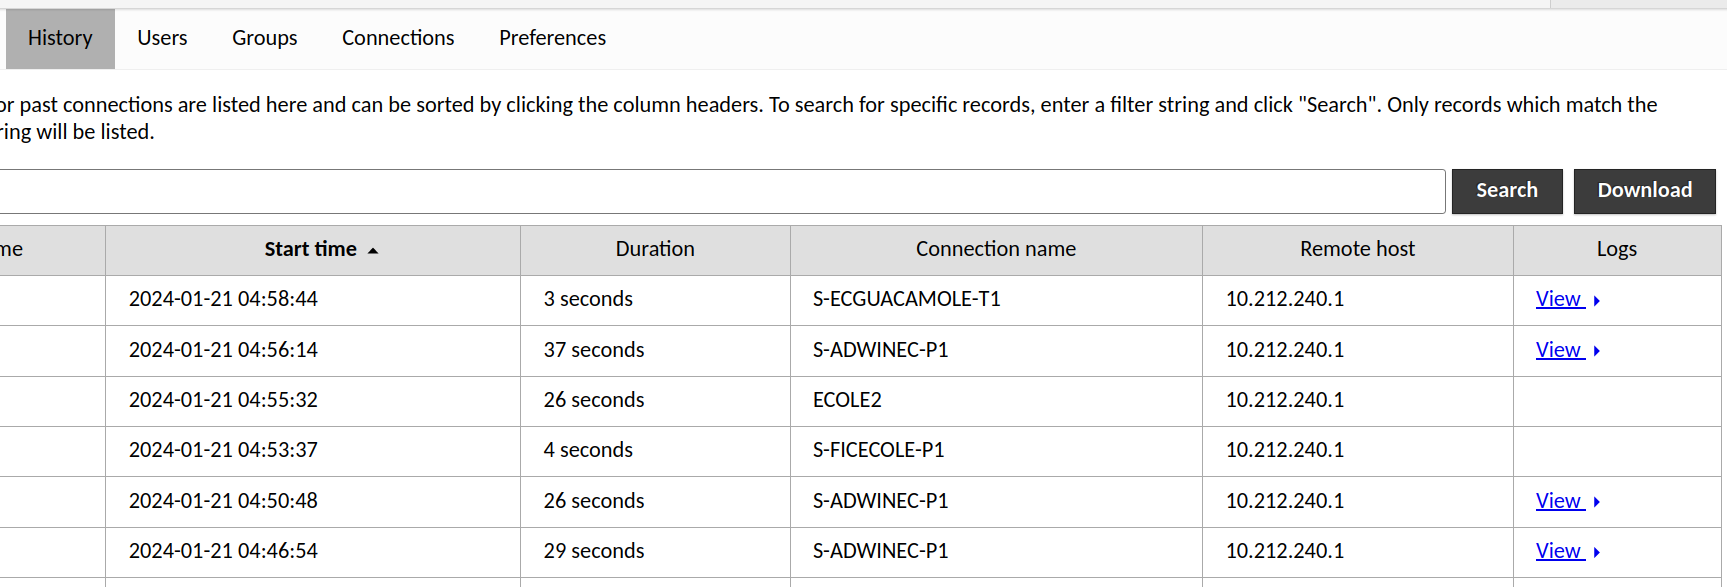Image resolution: width=1727 pixels, height=587 pixels.
Task: Click the sort arrow next to Start time
Action: pyautogui.click(x=373, y=251)
